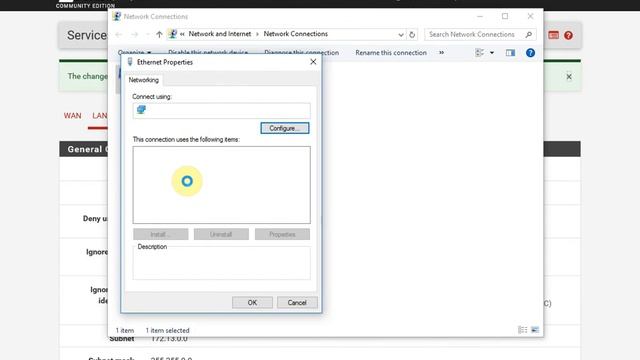Click Network Connections breadcrumb

click(296, 34)
